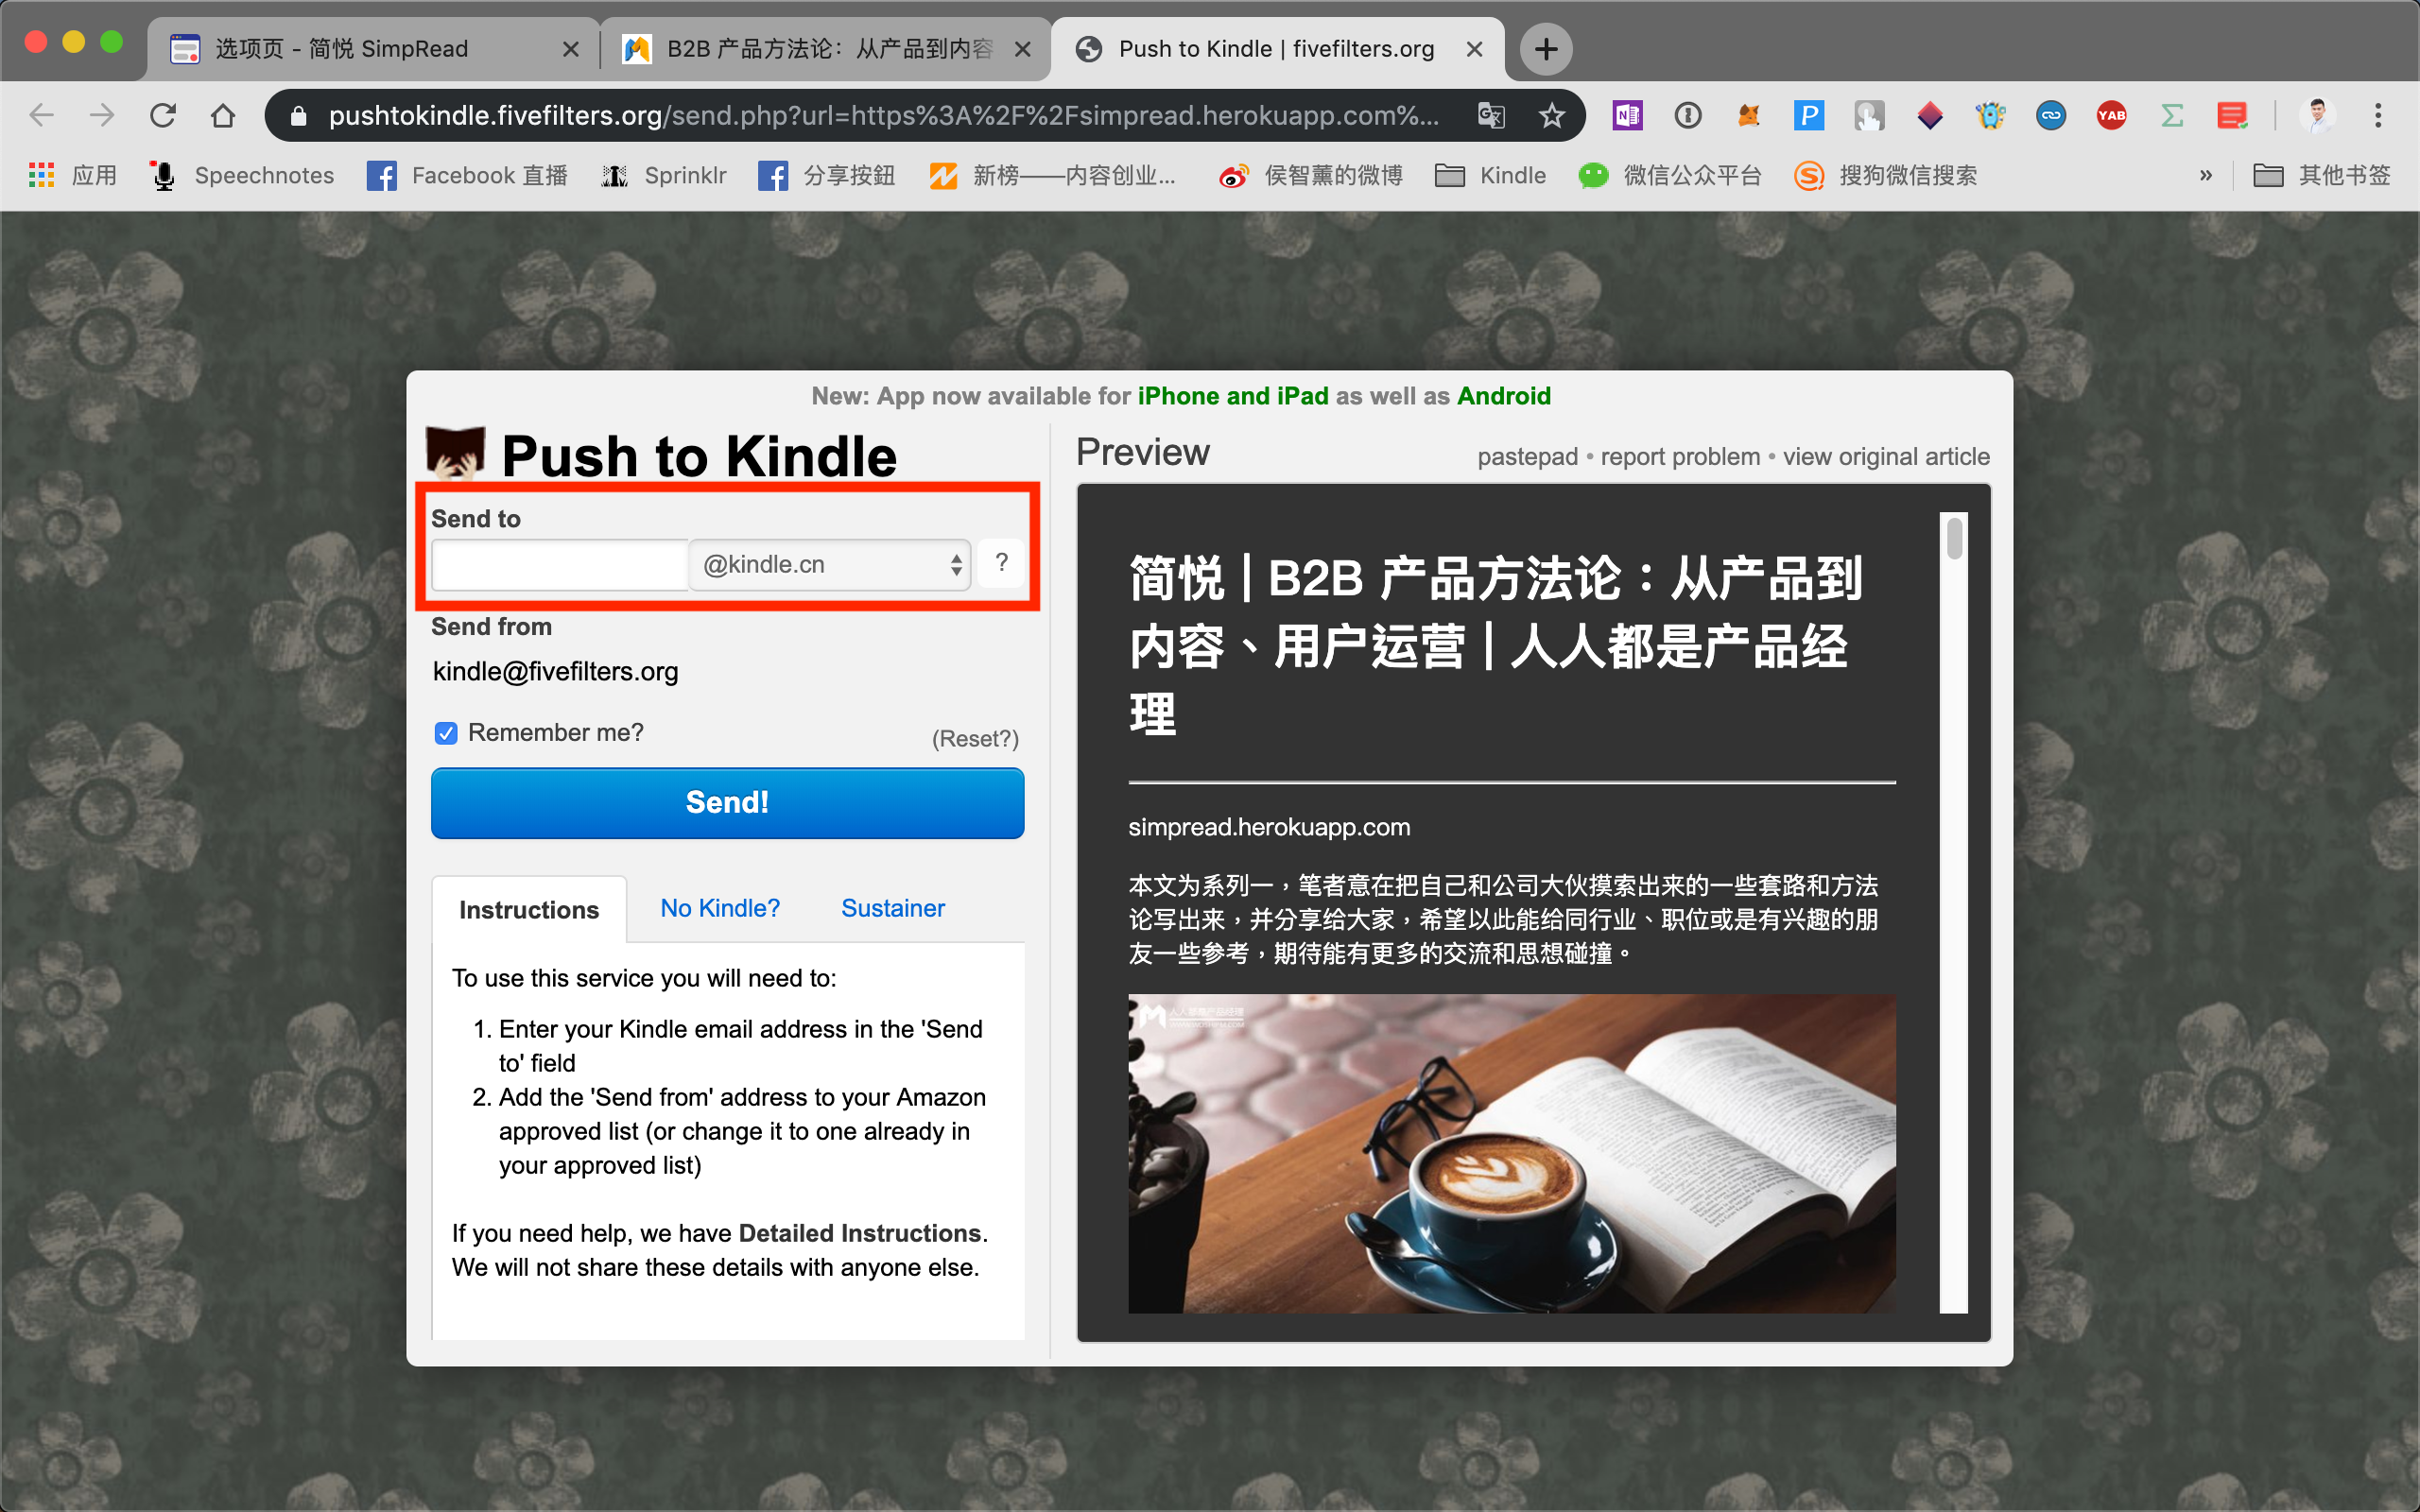Reload the current page
2420x1512 pixels.
click(x=163, y=116)
